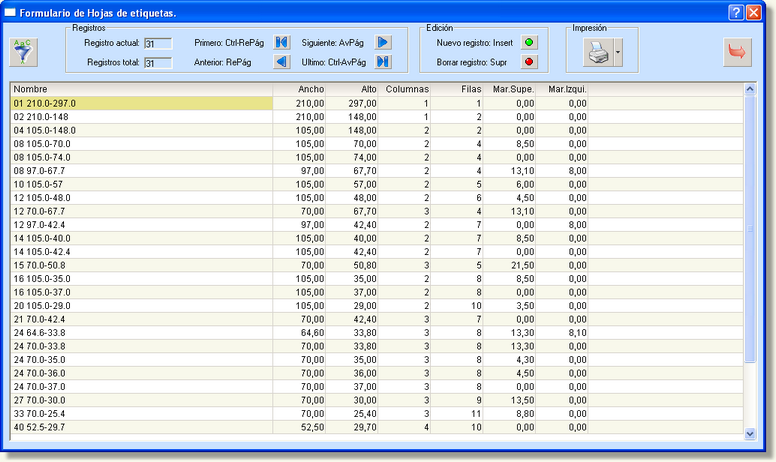The image size is (776, 462).
Task: Select row '40 52.5-29.7'
Action: pos(377,427)
